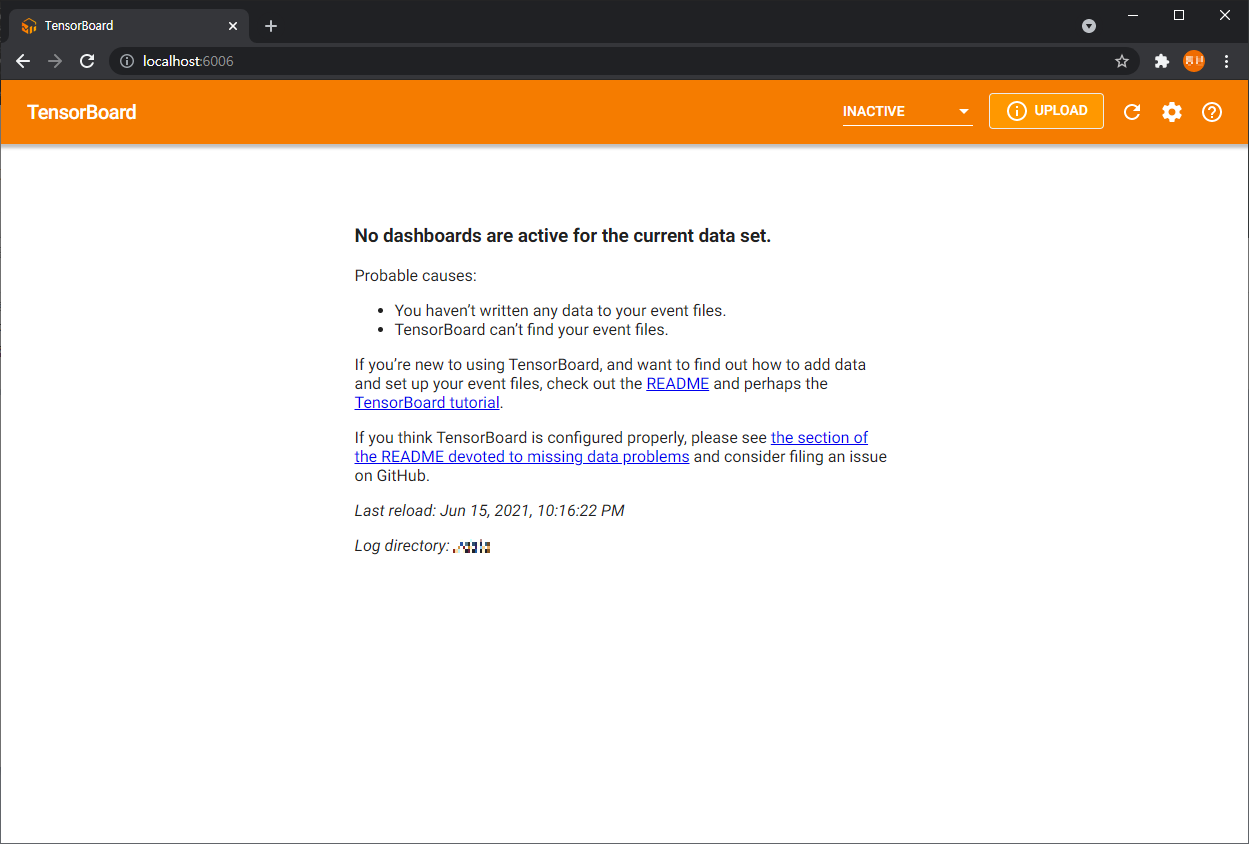Viewport: 1249px width, 844px height.
Task: Reload page with browser refresh button
Action: pos(87,61)
